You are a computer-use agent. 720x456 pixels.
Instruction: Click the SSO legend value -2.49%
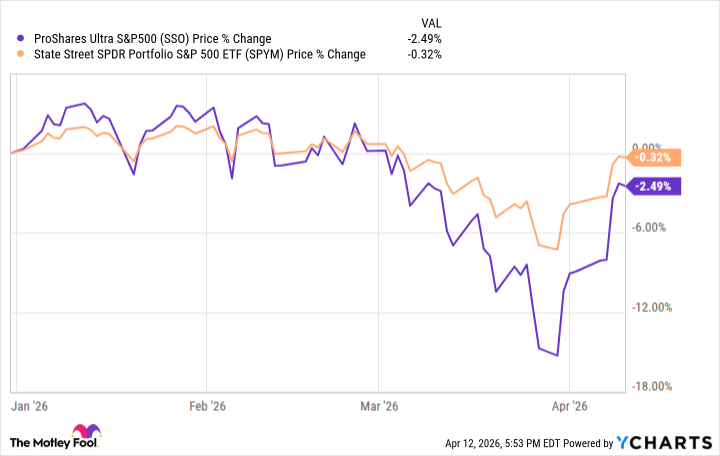click(x=424, y=39)
